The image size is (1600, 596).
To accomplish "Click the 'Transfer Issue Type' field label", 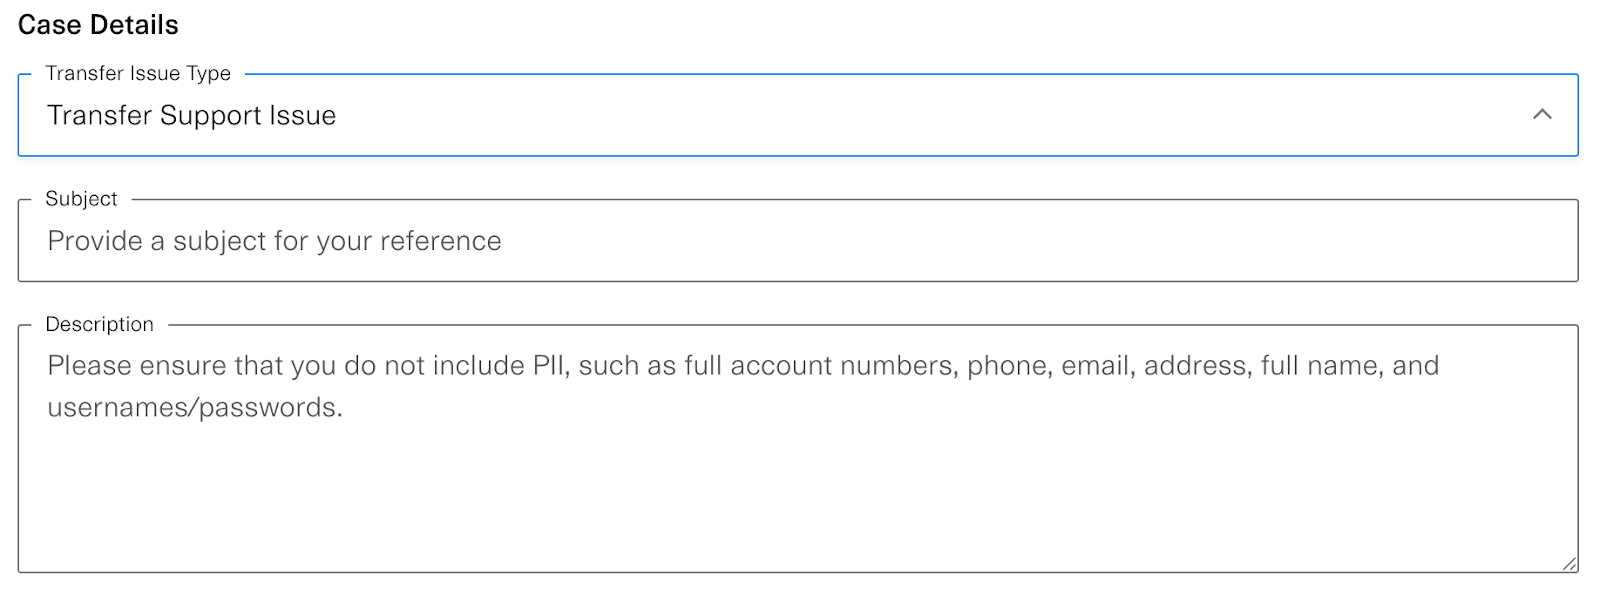I will (138, 73).
